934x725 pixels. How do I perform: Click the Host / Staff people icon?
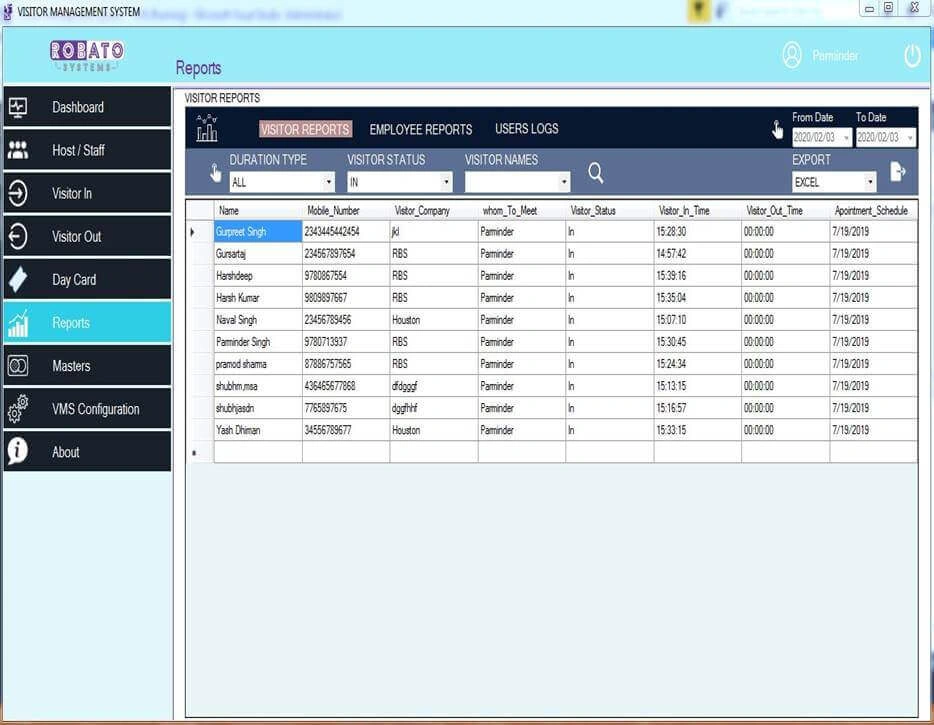[x=21, y=150]
